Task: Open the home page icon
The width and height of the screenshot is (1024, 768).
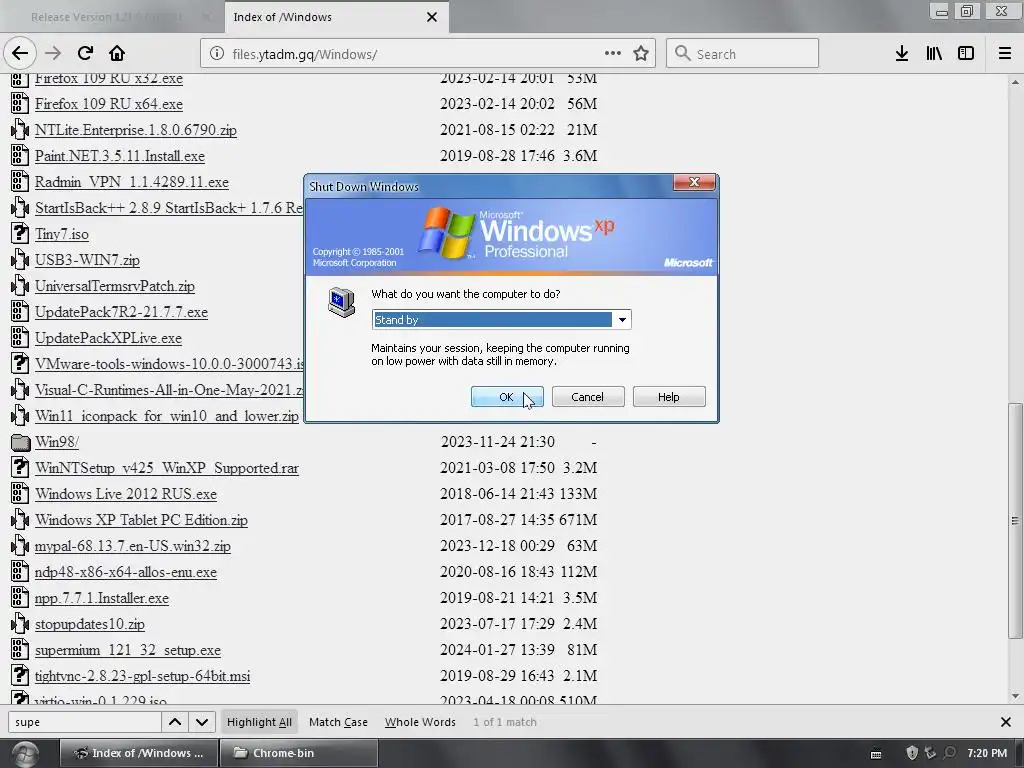Action: [x=117, y=54]
